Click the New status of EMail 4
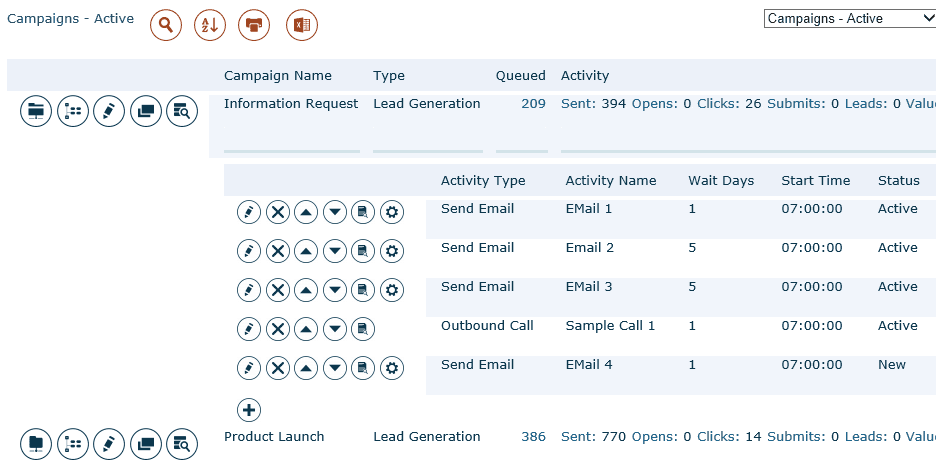 (x=892, y=364)
